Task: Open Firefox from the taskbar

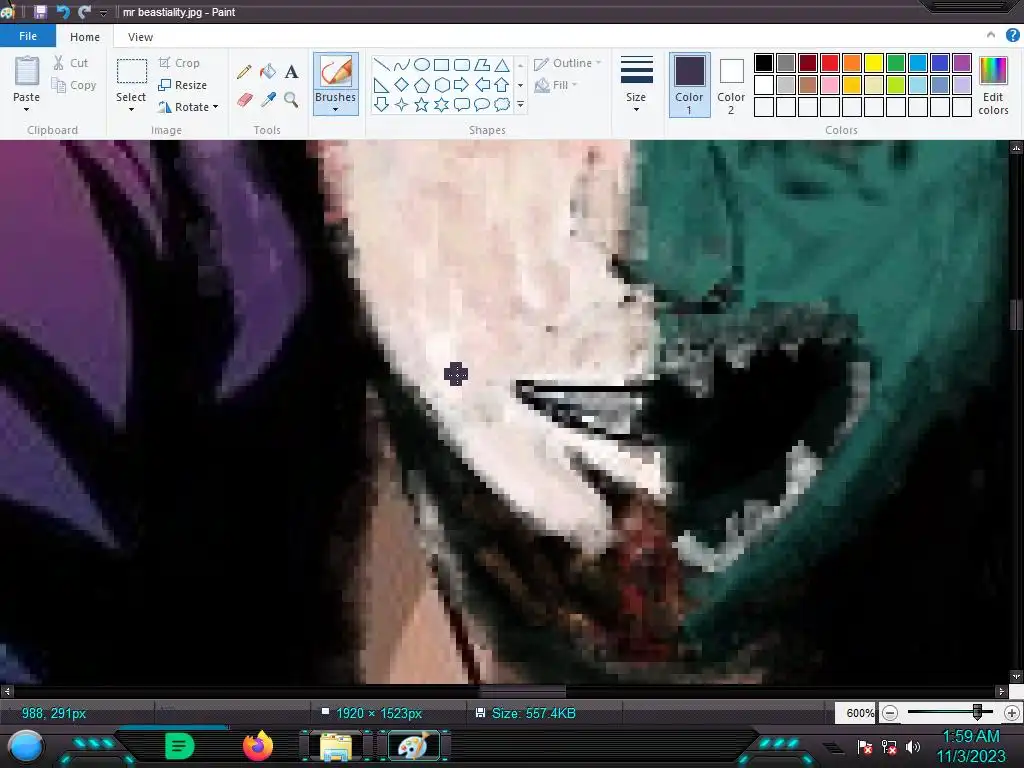Action: pyautogui.click(x=258, y=746)
